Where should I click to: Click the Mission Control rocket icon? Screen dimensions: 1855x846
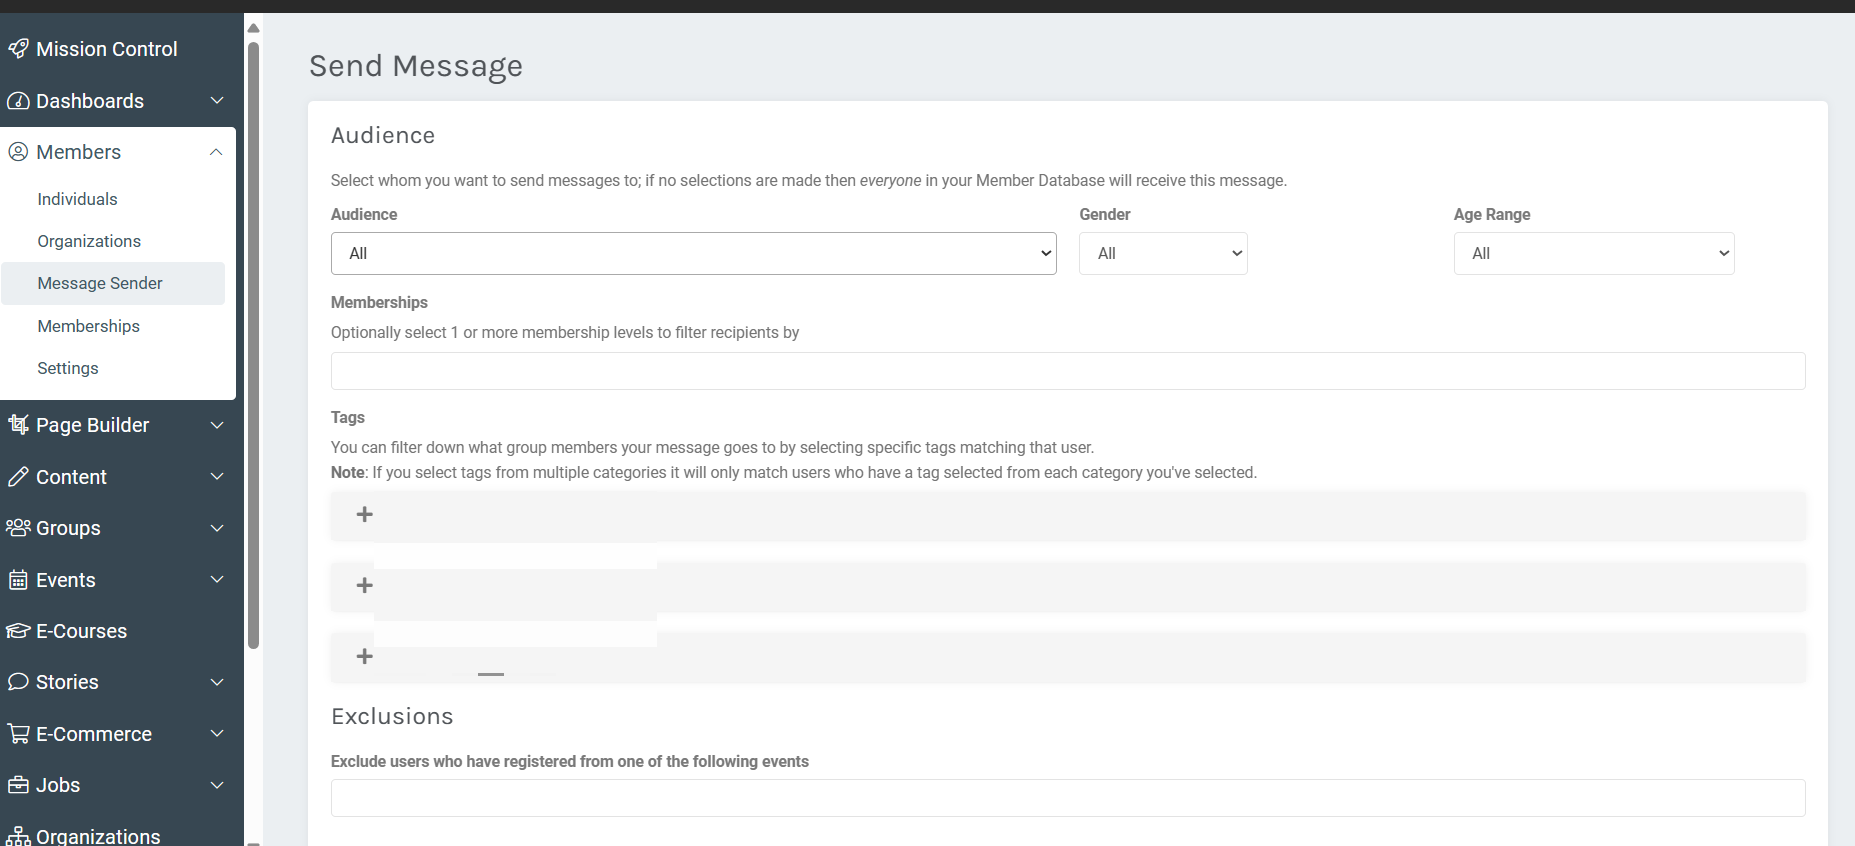pos(18,49)
